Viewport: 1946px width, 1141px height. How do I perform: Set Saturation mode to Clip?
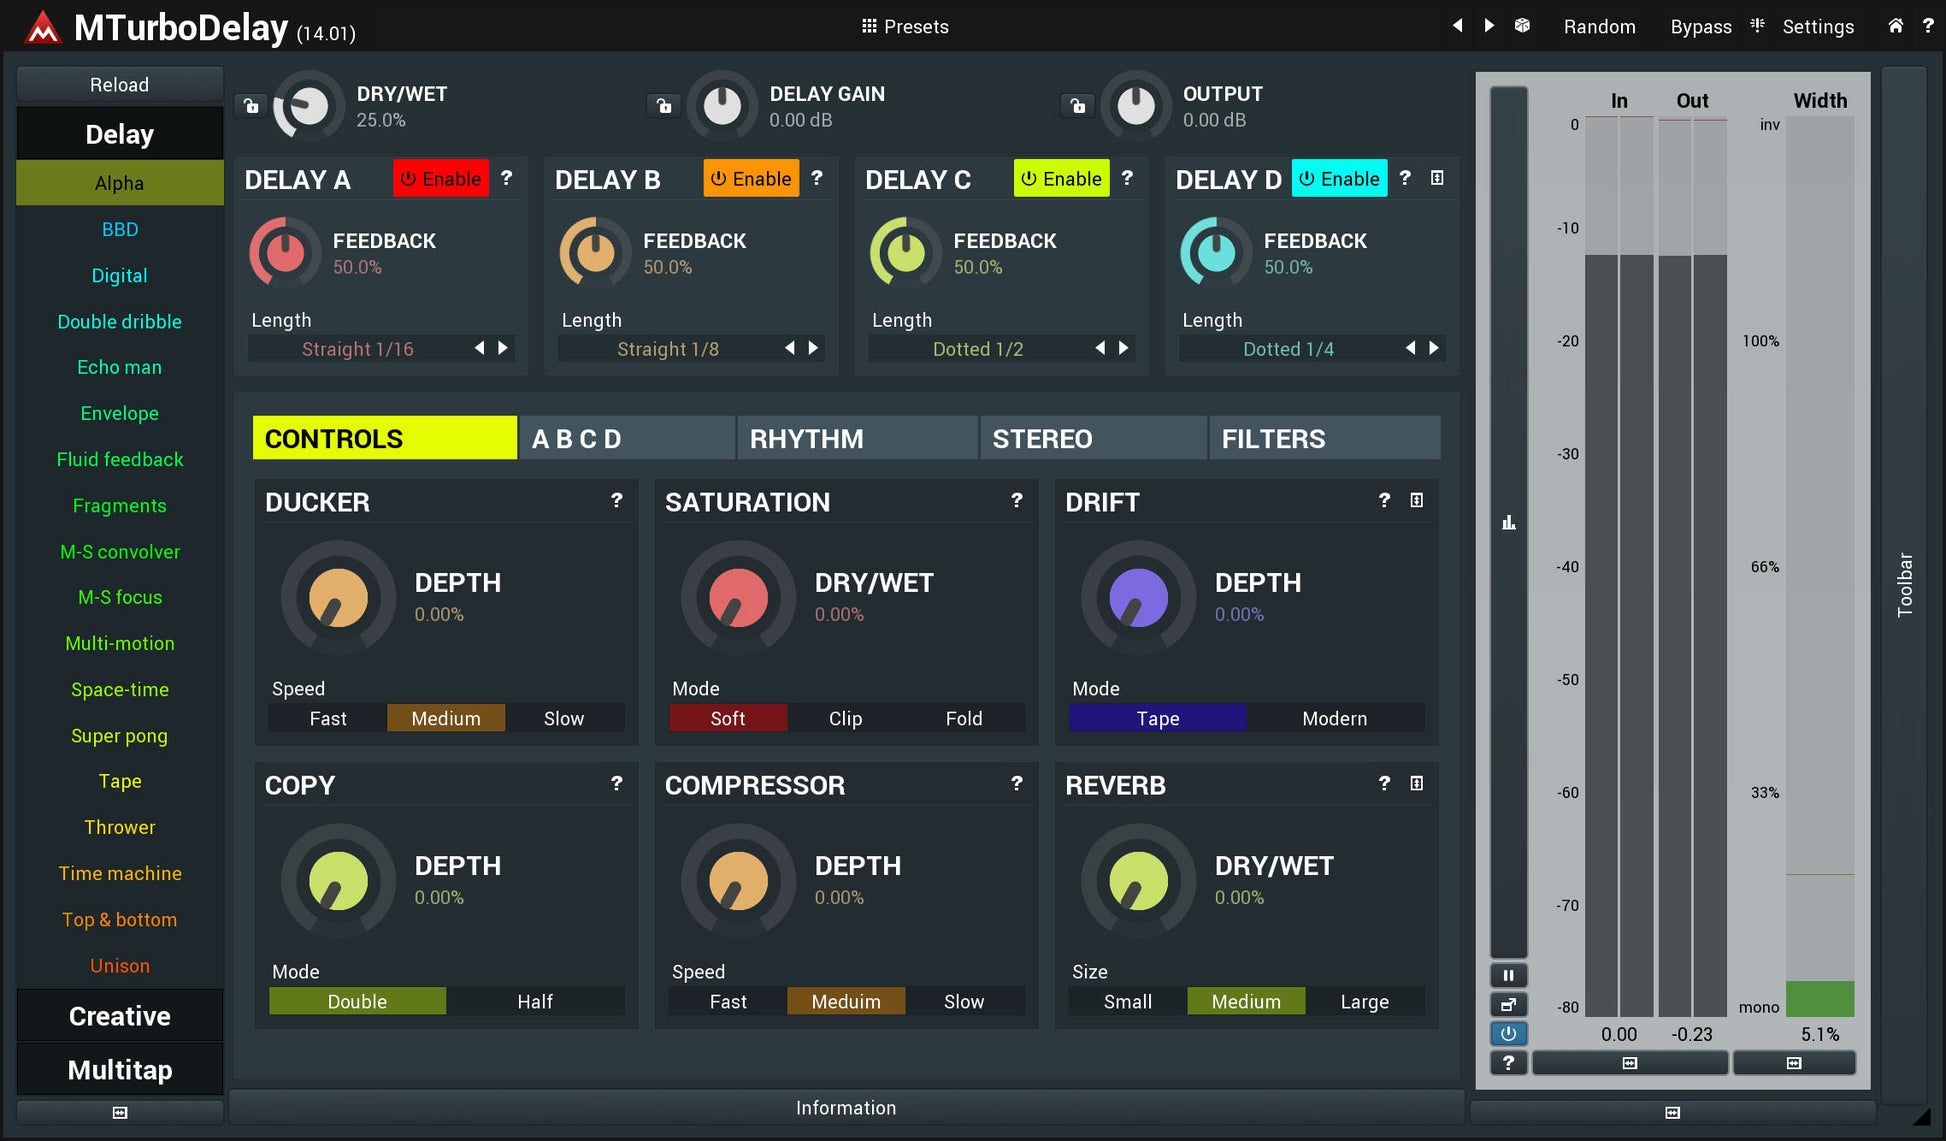845,717
